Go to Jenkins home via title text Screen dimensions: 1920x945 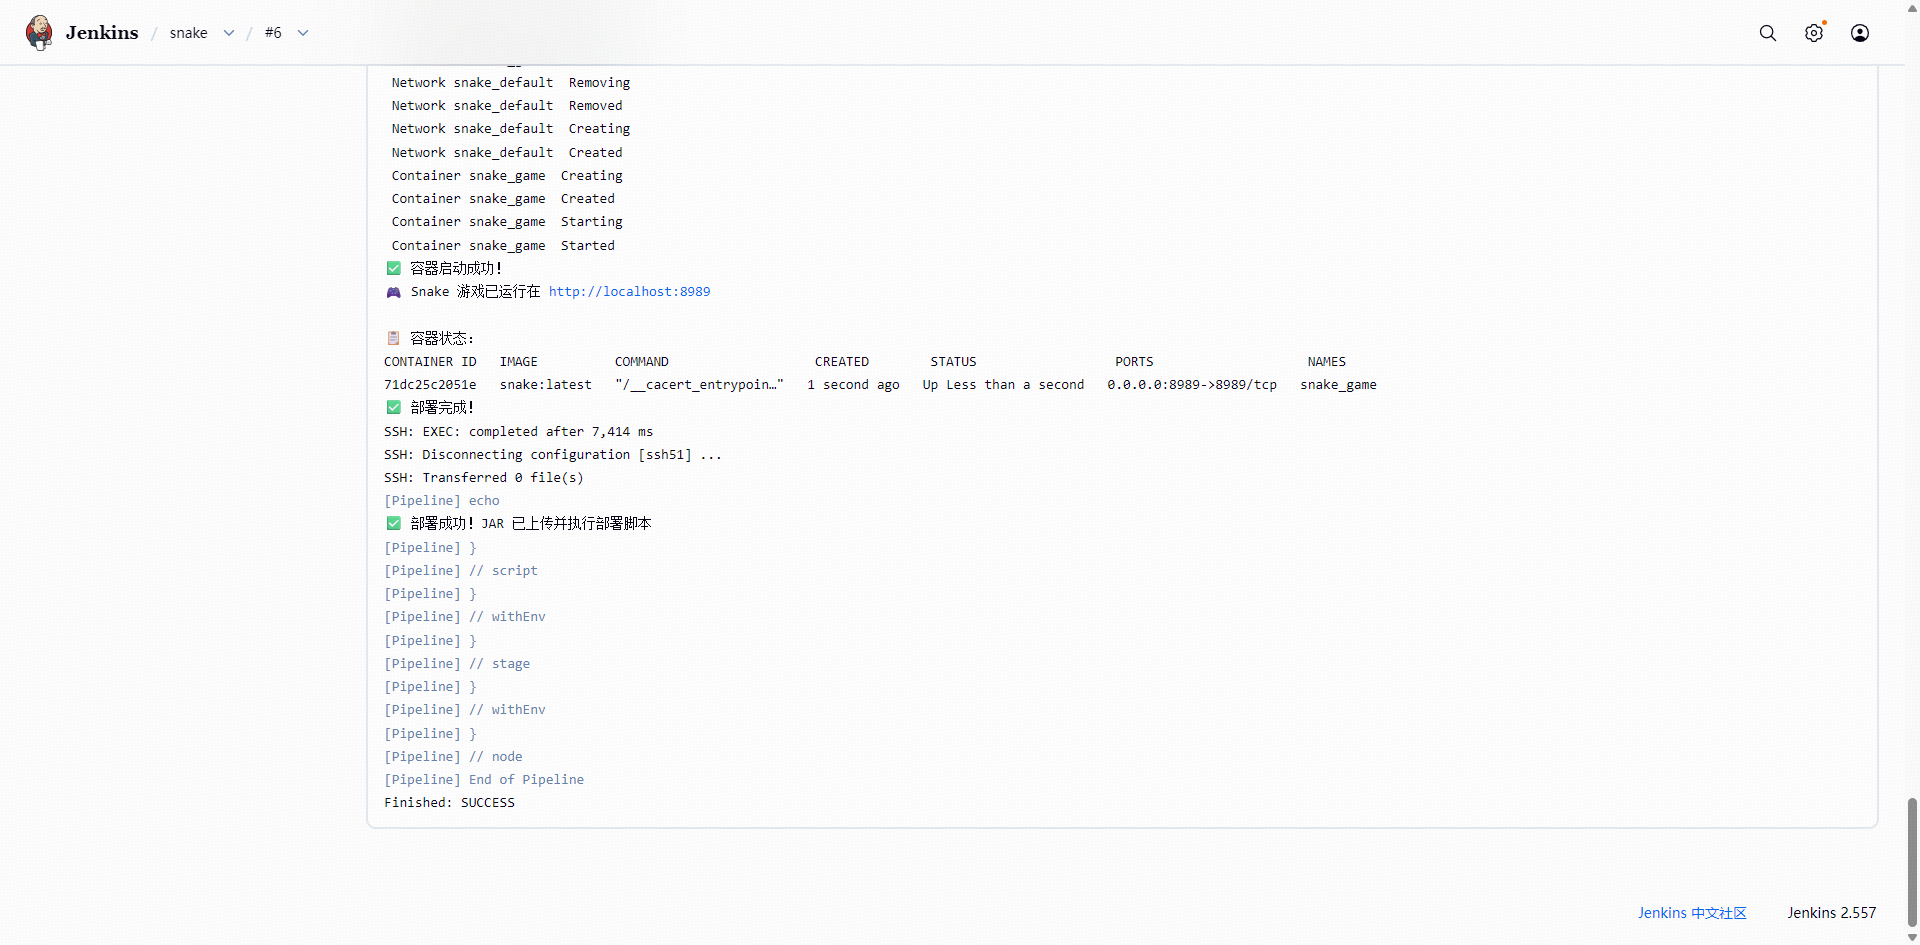pos(102,33)
